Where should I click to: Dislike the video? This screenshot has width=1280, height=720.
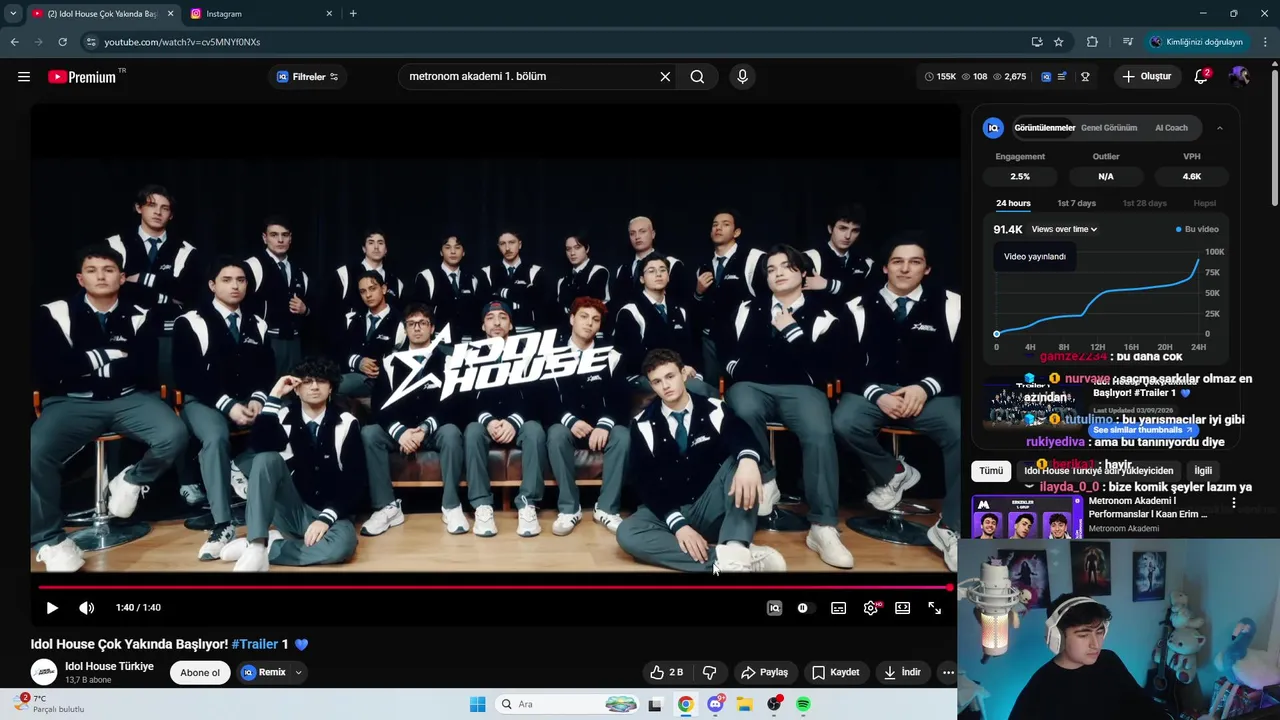[x=710, y=672]
